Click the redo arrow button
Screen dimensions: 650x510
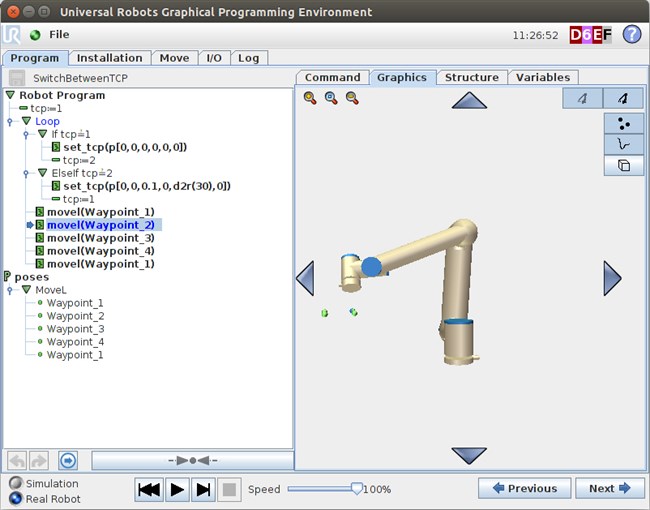pos(39,461)
